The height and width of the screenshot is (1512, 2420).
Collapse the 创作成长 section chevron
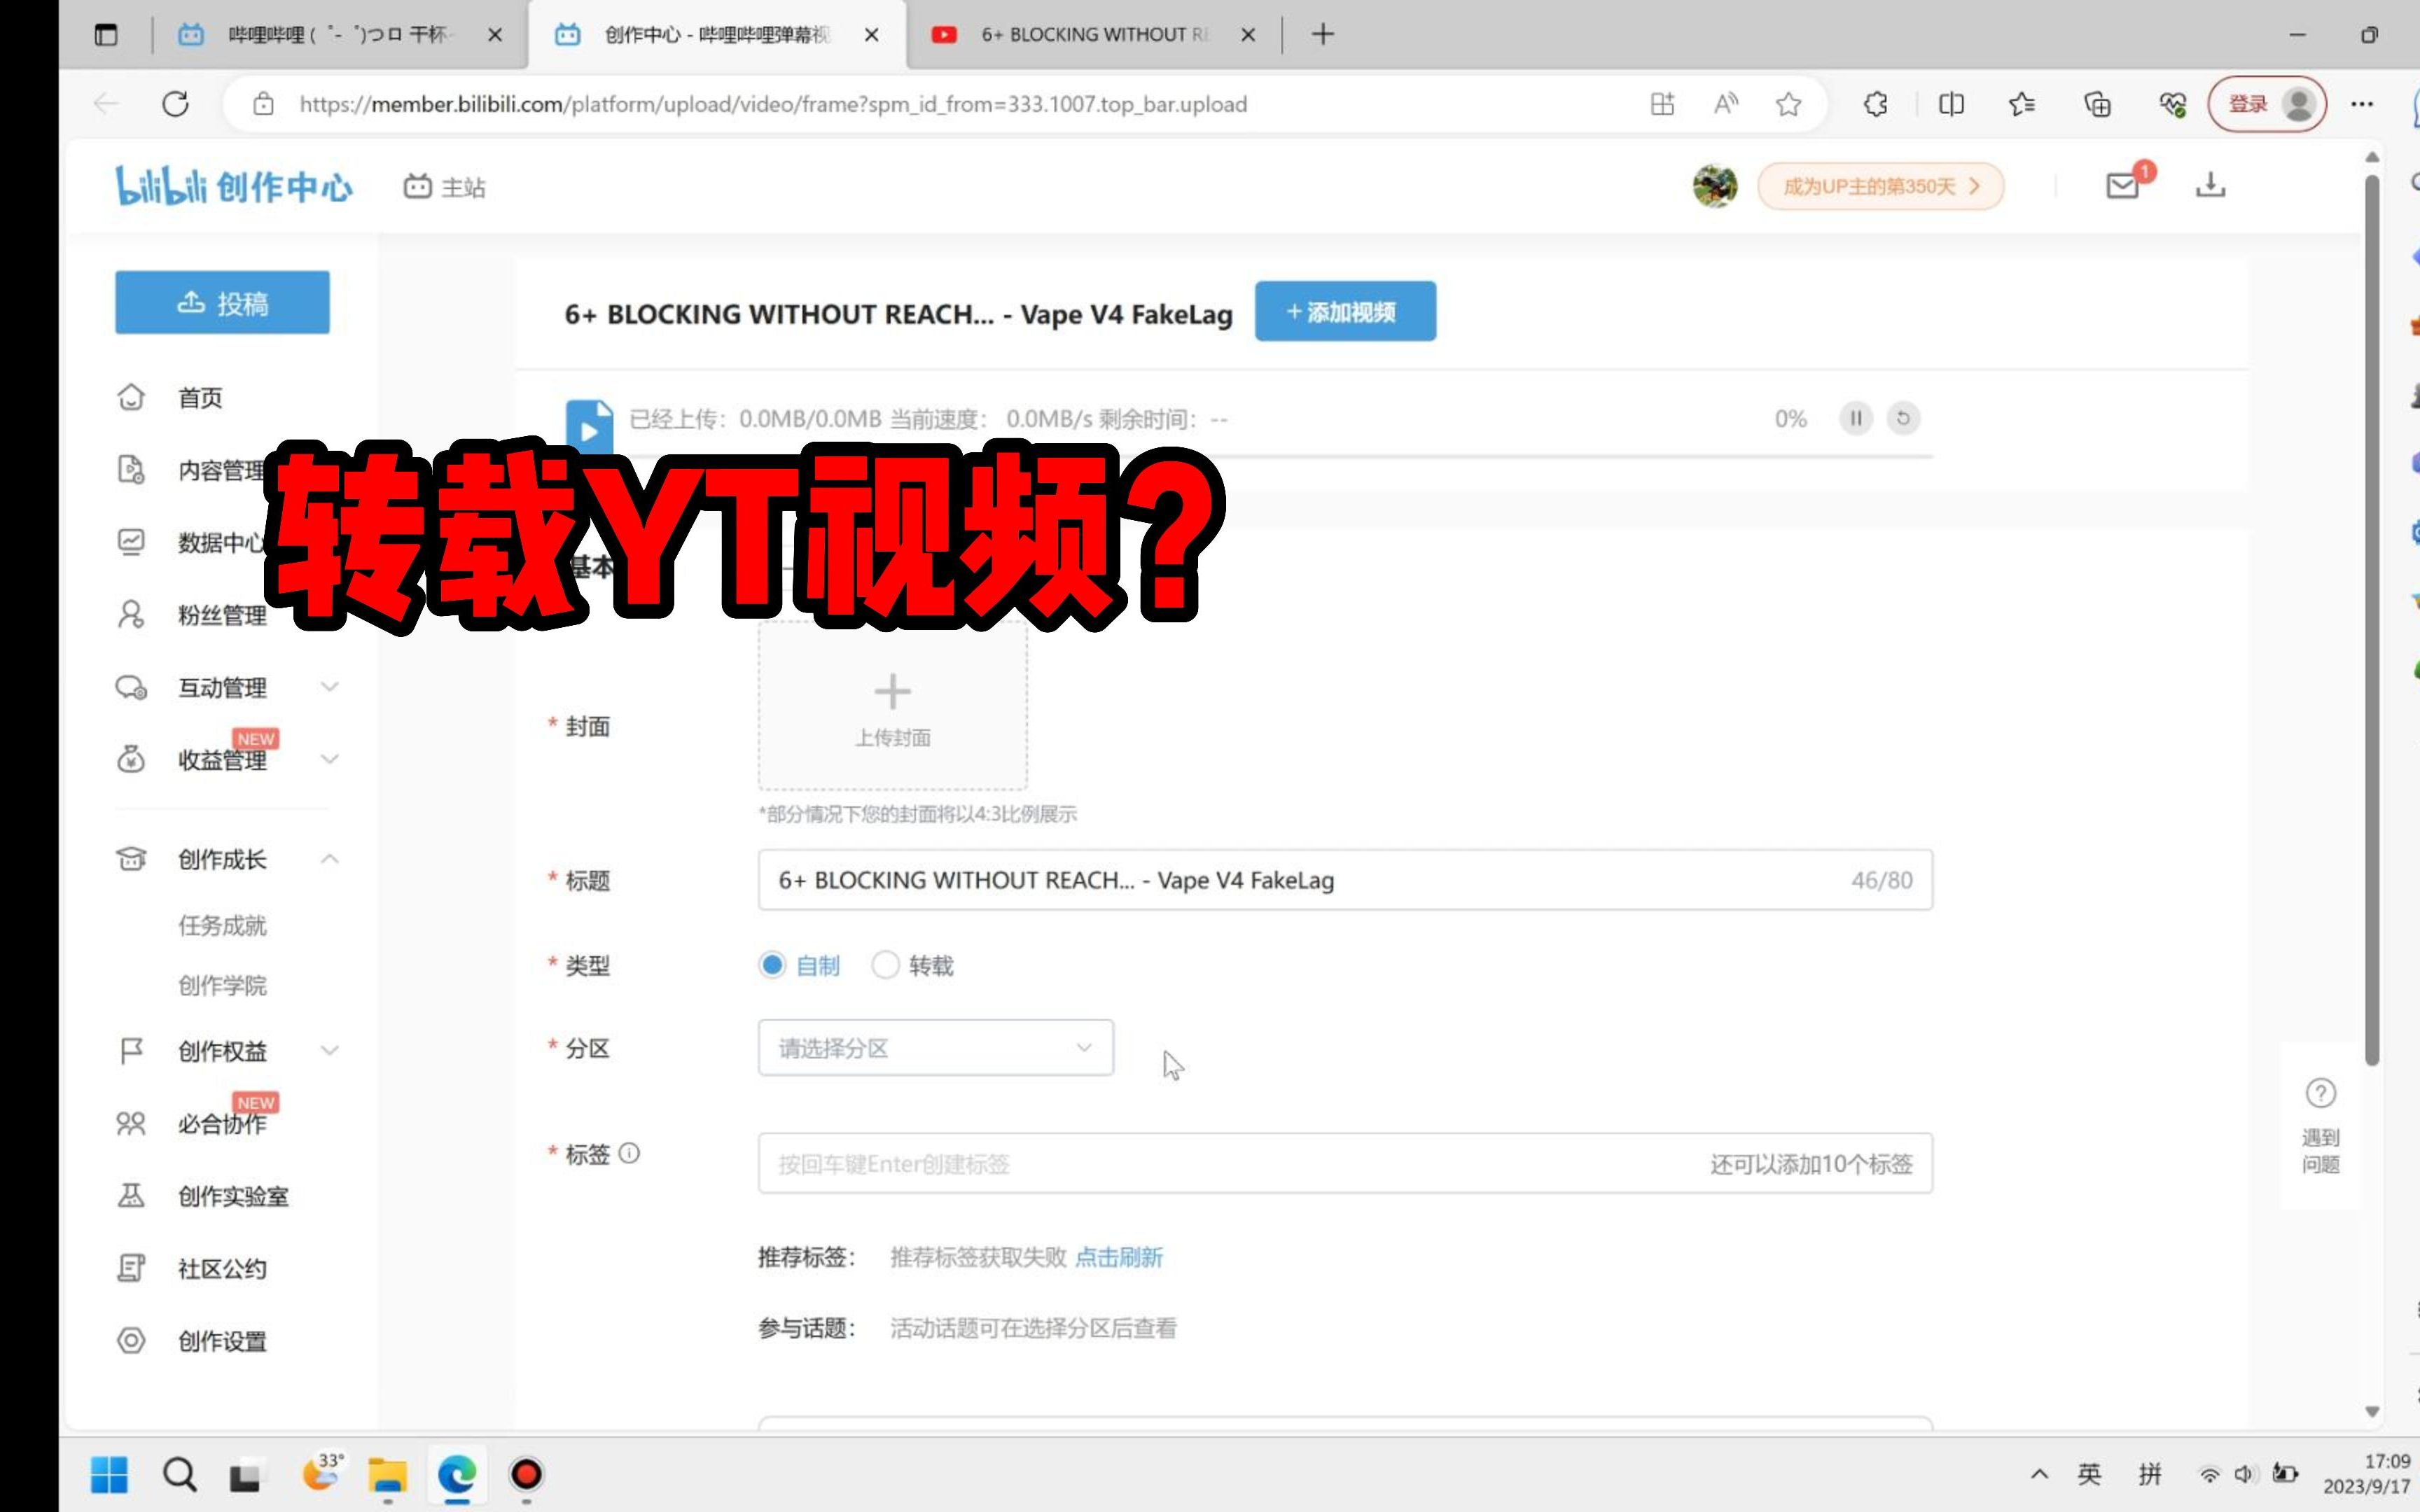pos(329,859)
